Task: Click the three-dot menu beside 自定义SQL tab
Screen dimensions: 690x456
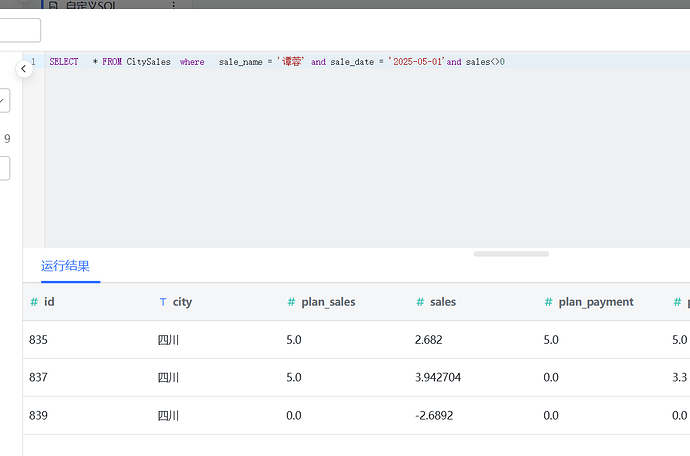Action: [174, 4]
